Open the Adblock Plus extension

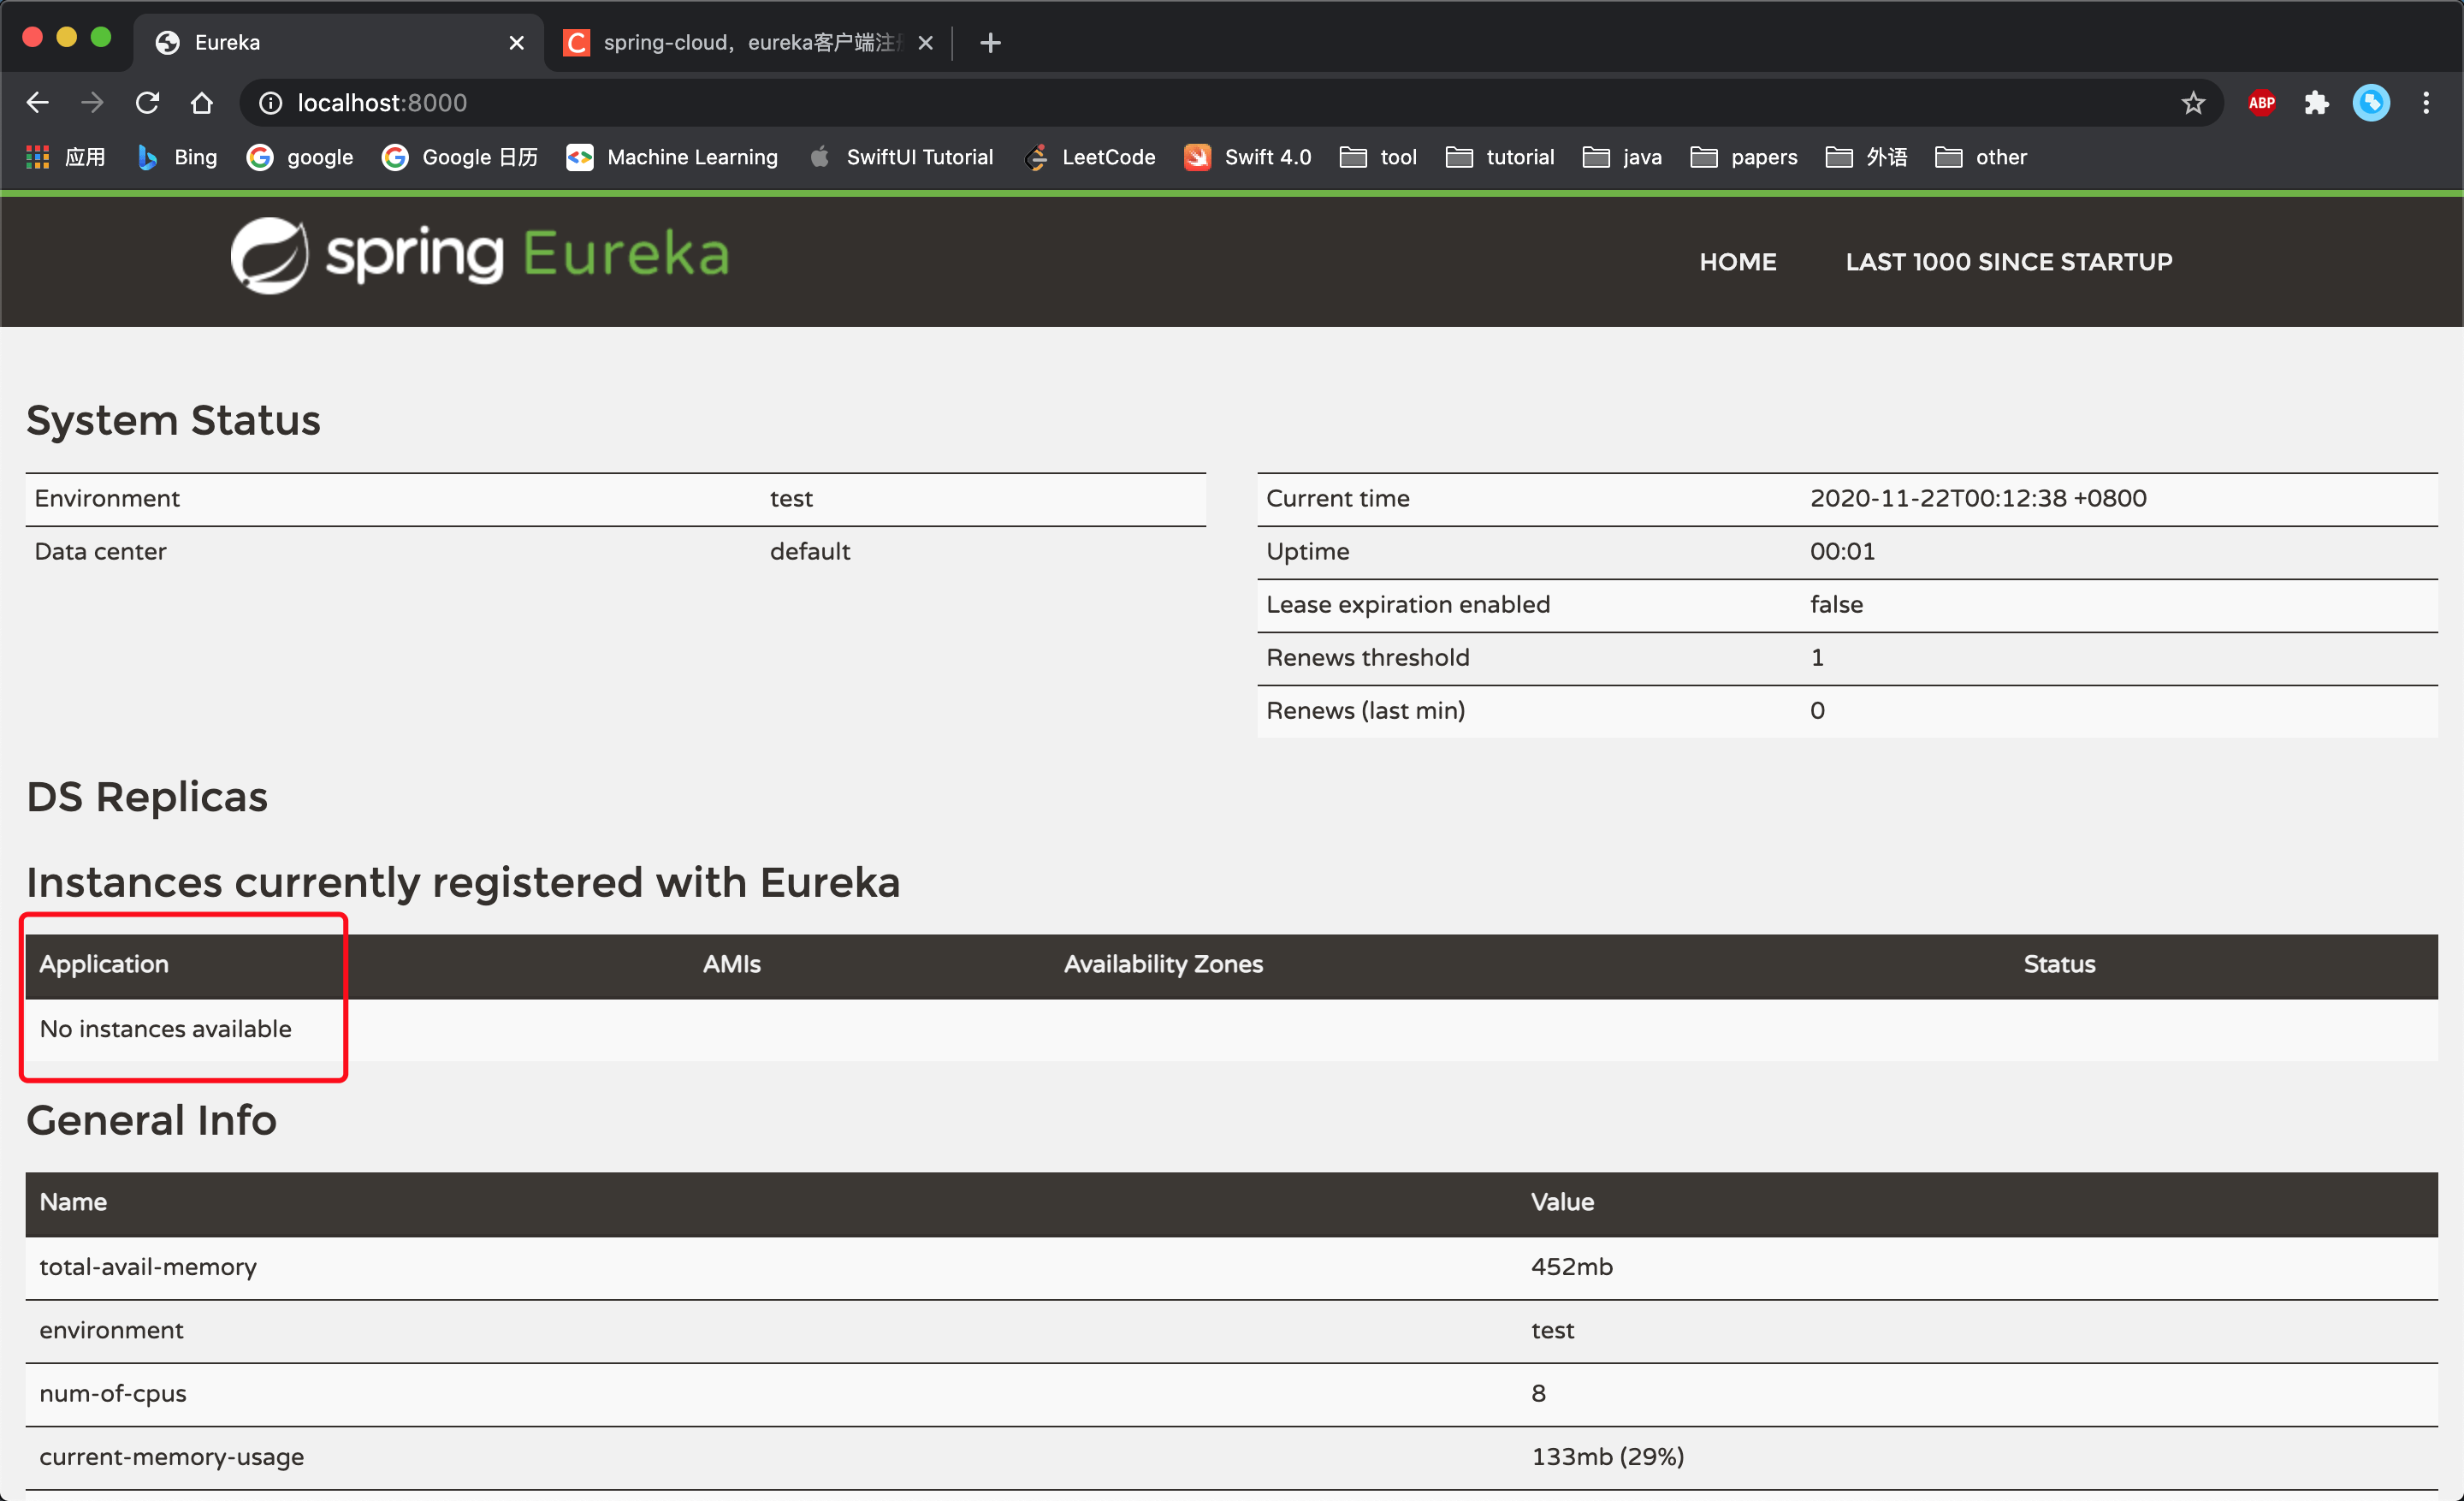(2262, 103)
